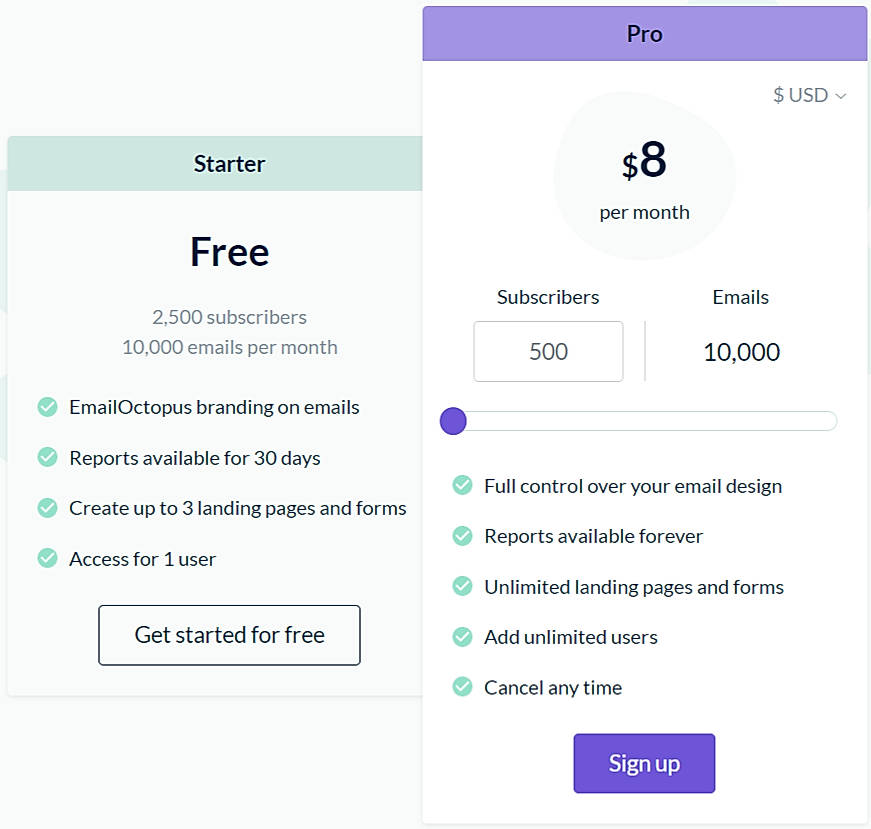Screen dimensions: 871x829
Task: Click the Get started for free button
Action: coord(229,635)
